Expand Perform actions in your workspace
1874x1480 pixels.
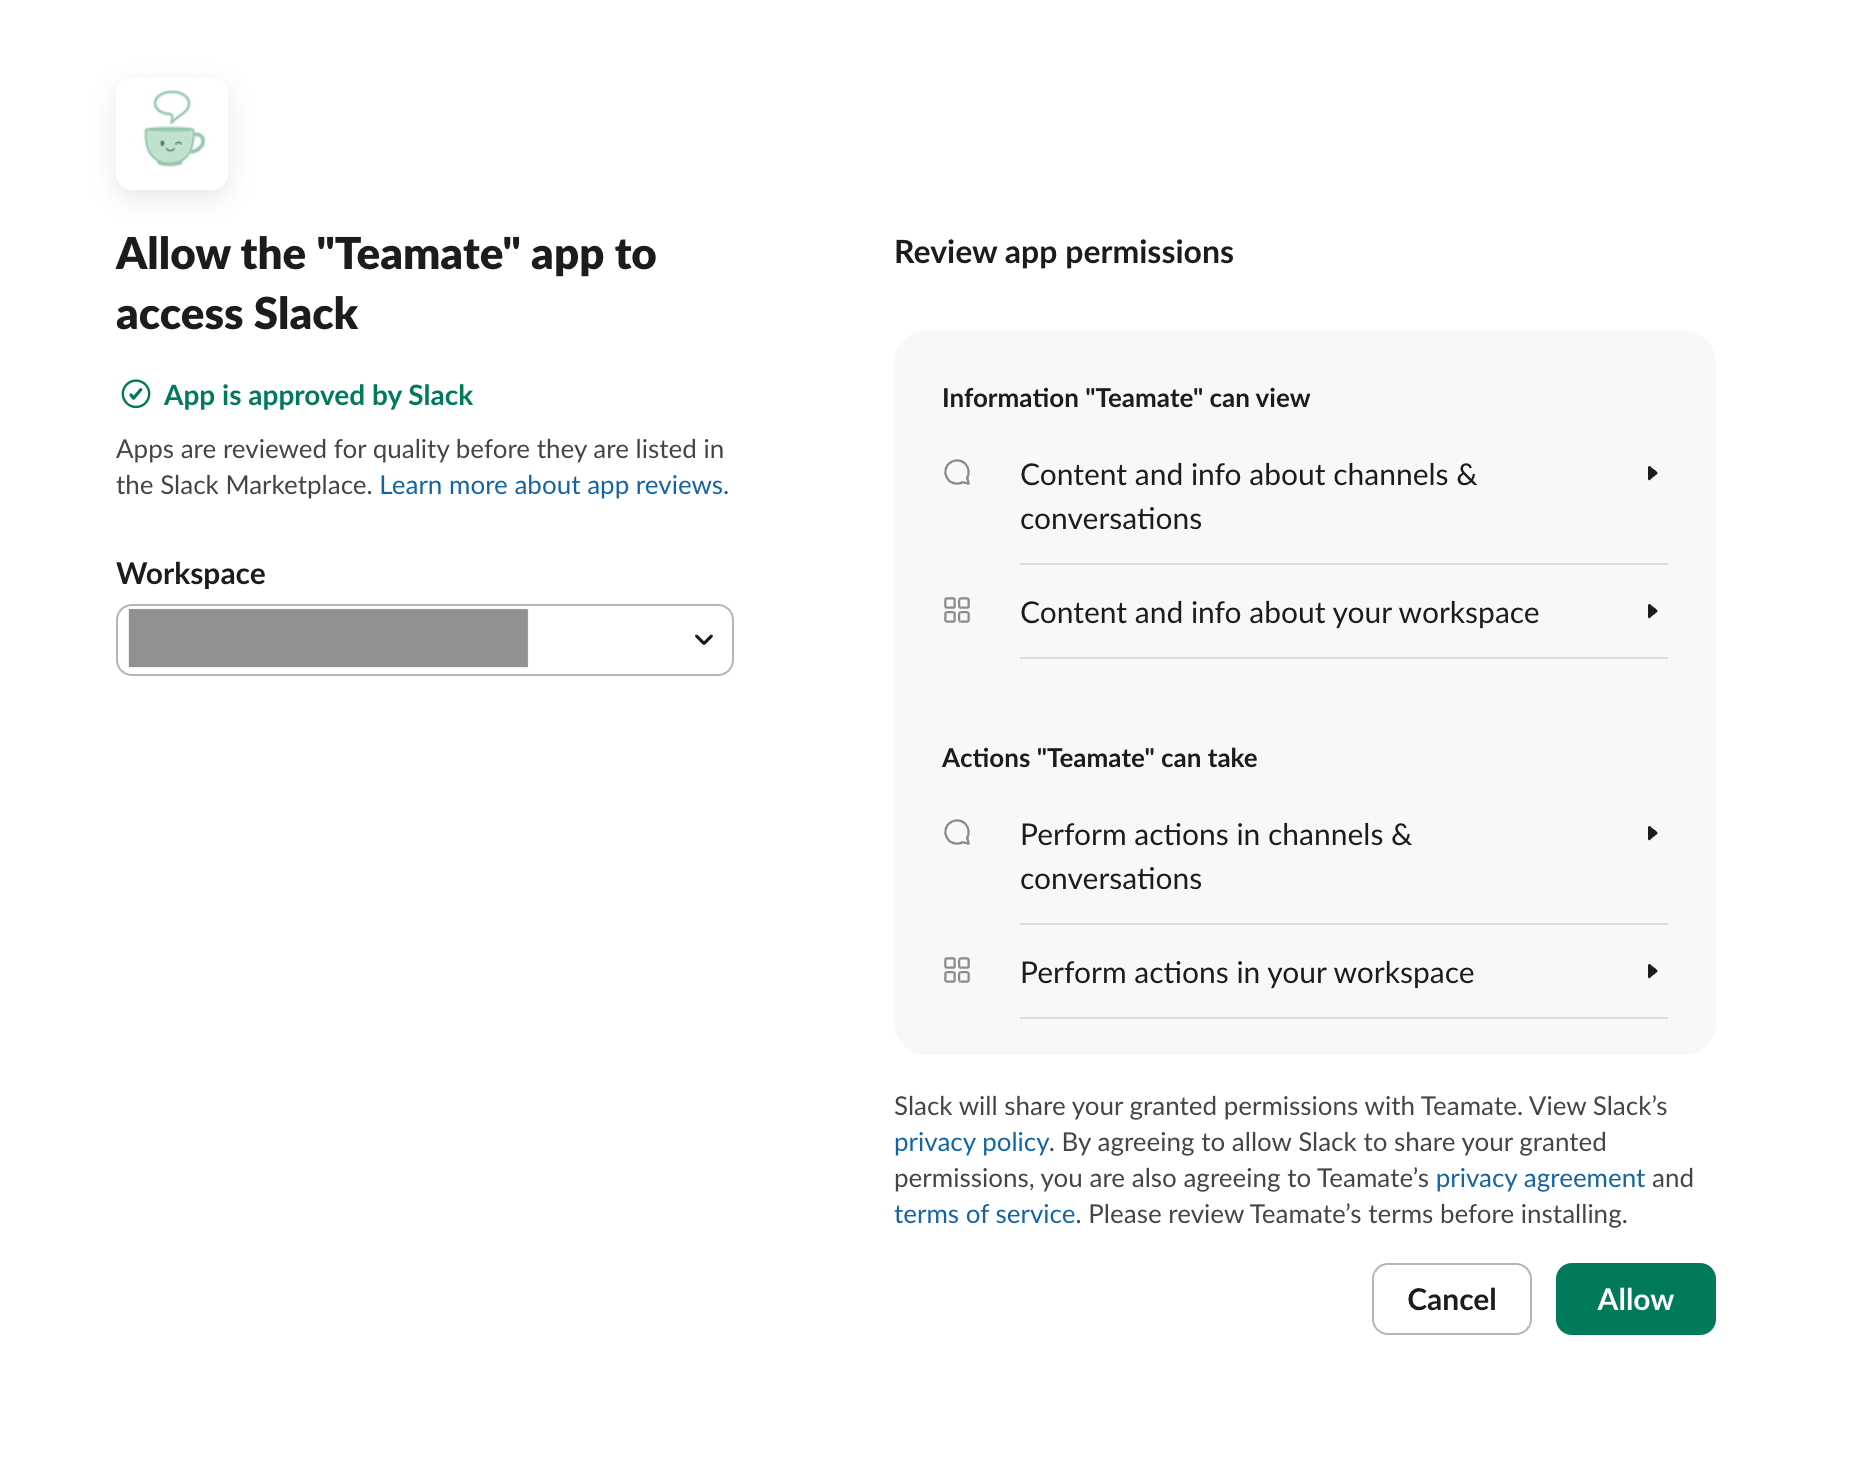pyautogui.click(x=1653, y=971)
